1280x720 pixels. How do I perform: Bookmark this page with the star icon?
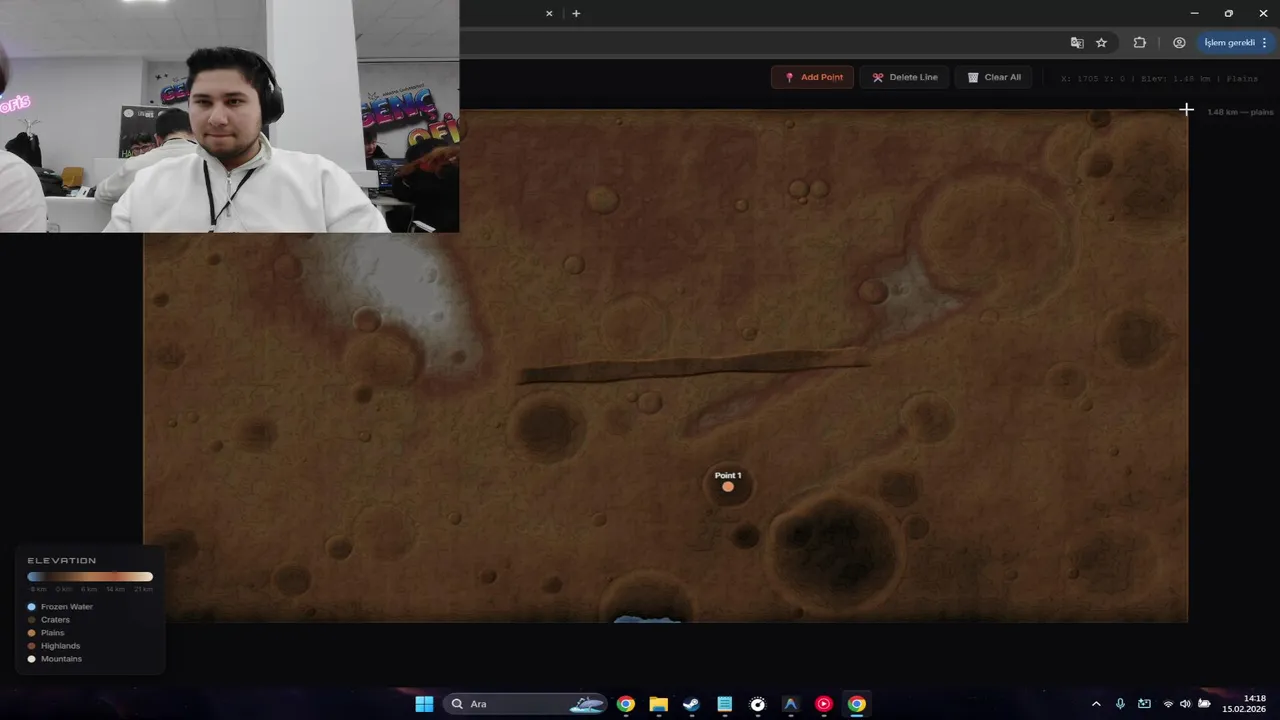(1101, 43)
